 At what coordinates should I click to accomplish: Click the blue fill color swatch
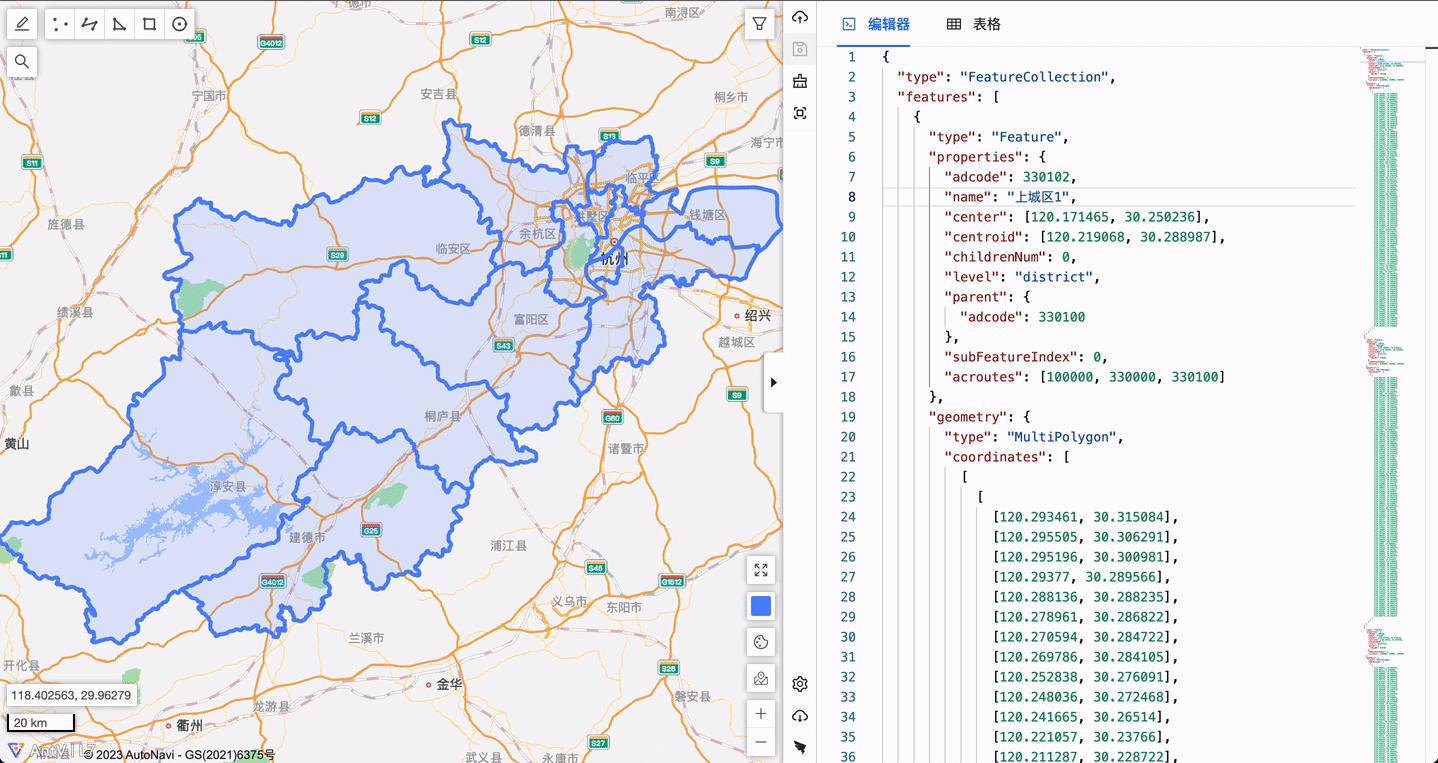click(760, 605)
